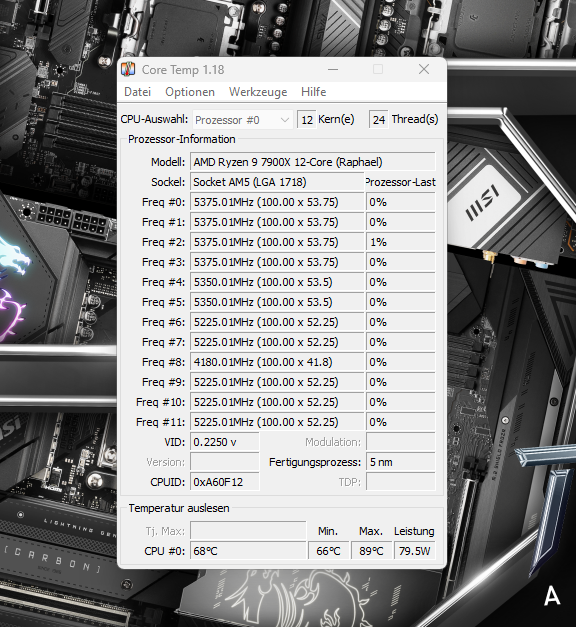The image size is (576, 627).
Task: Click the 1% load value for Freq #2
Action: point(400,242)
